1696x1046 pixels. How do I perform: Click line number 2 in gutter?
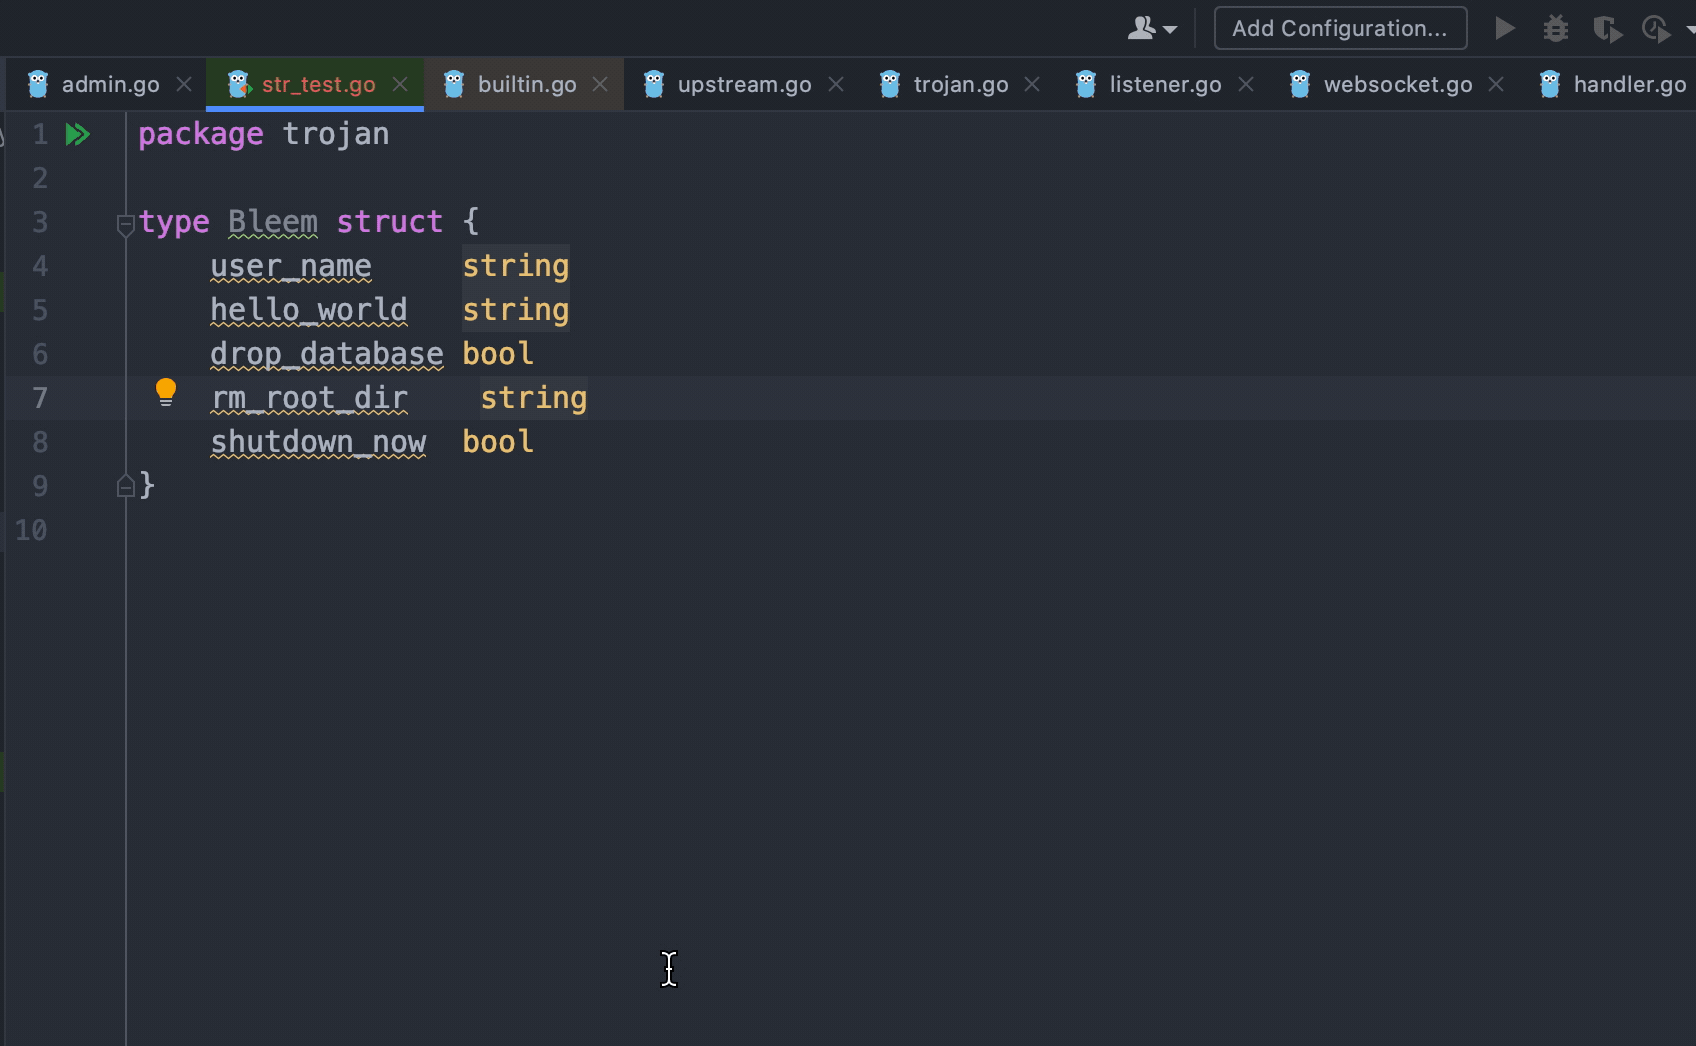tap(40, 178)
